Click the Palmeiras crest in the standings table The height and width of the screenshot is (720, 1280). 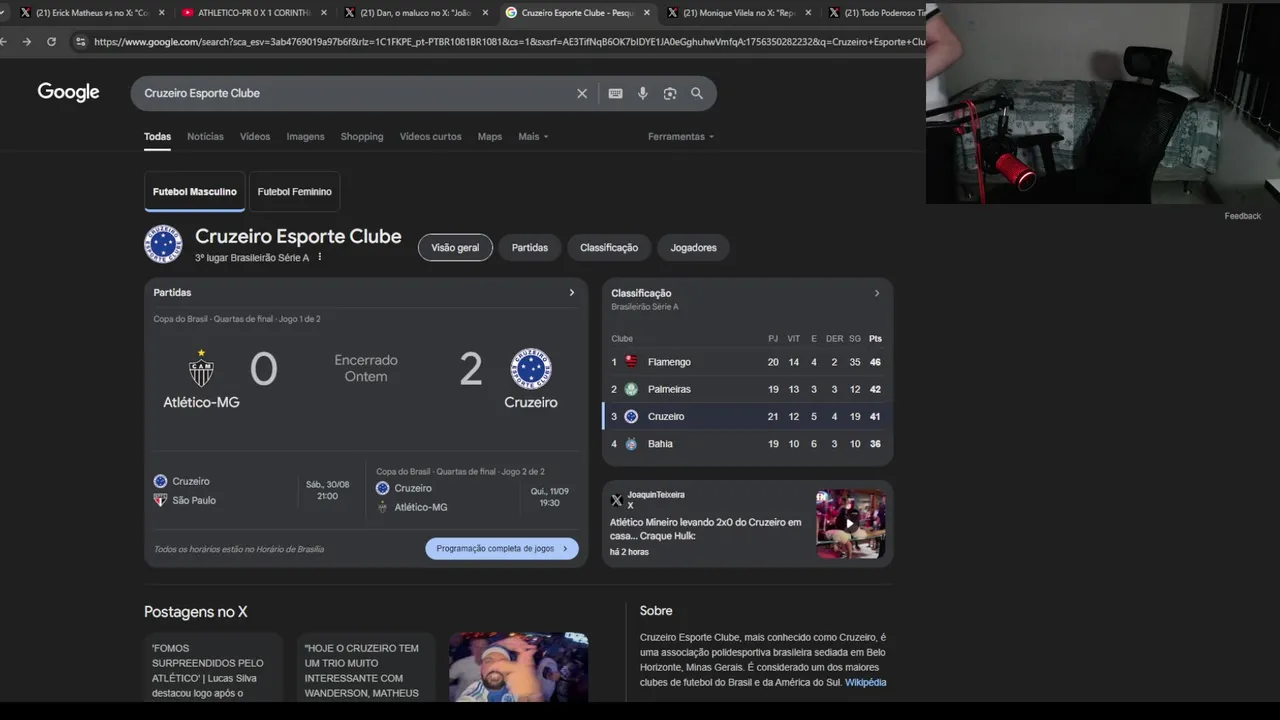click(631, 389)
